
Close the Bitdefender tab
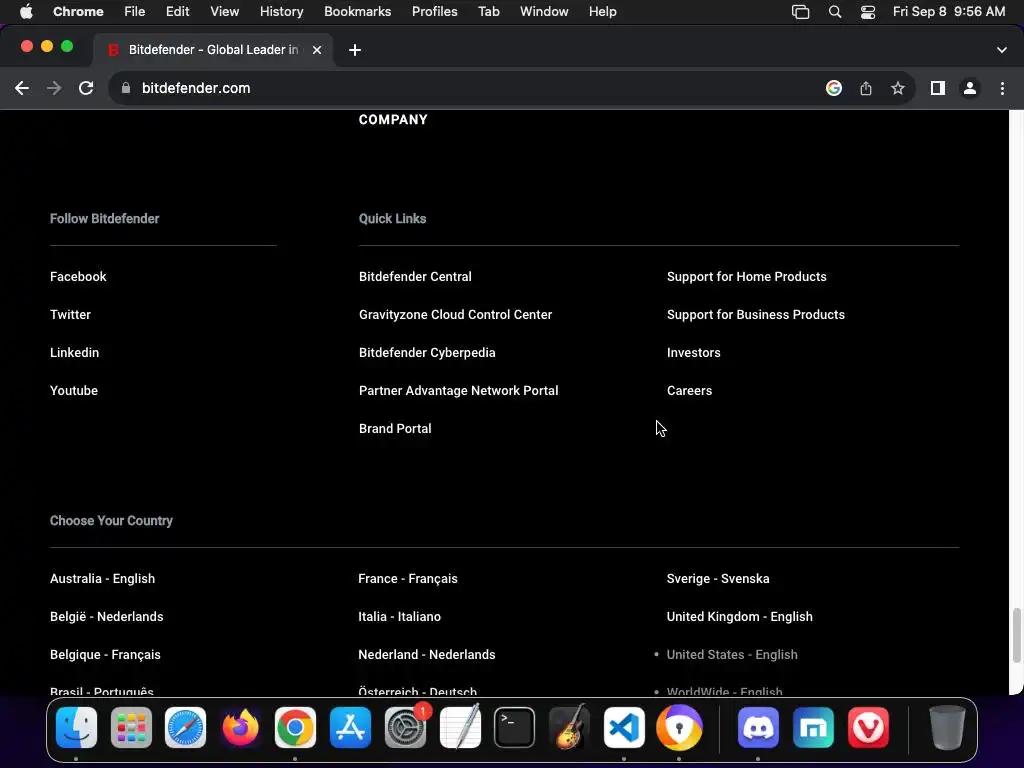click(x=317, y=50)
